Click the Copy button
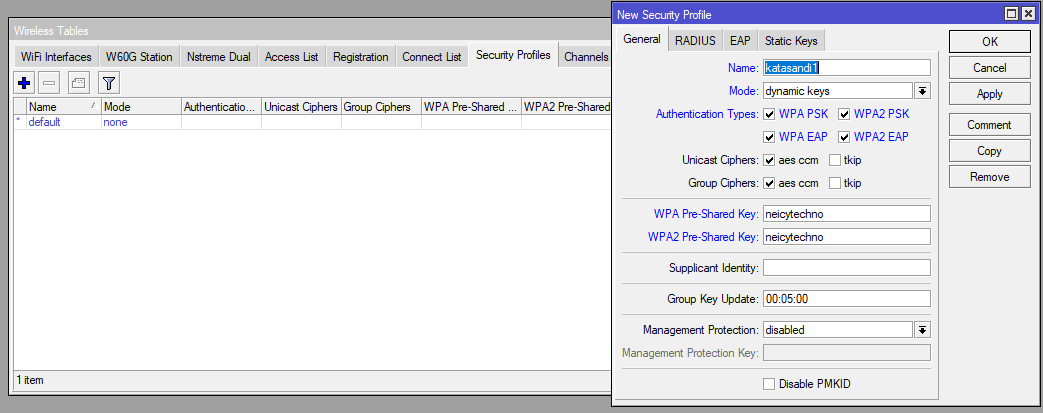 (990, 151)
